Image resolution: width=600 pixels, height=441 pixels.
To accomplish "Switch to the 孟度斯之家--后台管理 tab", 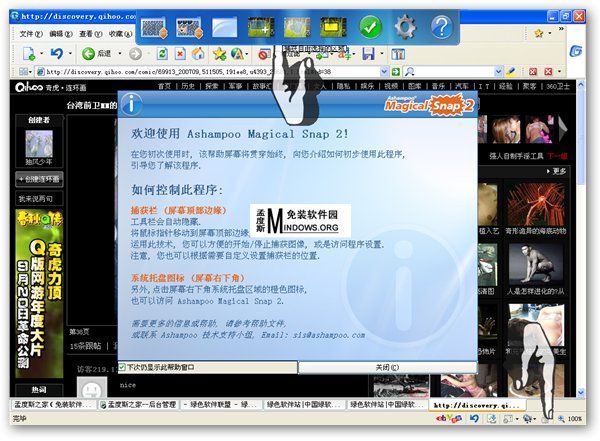I will coord(138,405).
